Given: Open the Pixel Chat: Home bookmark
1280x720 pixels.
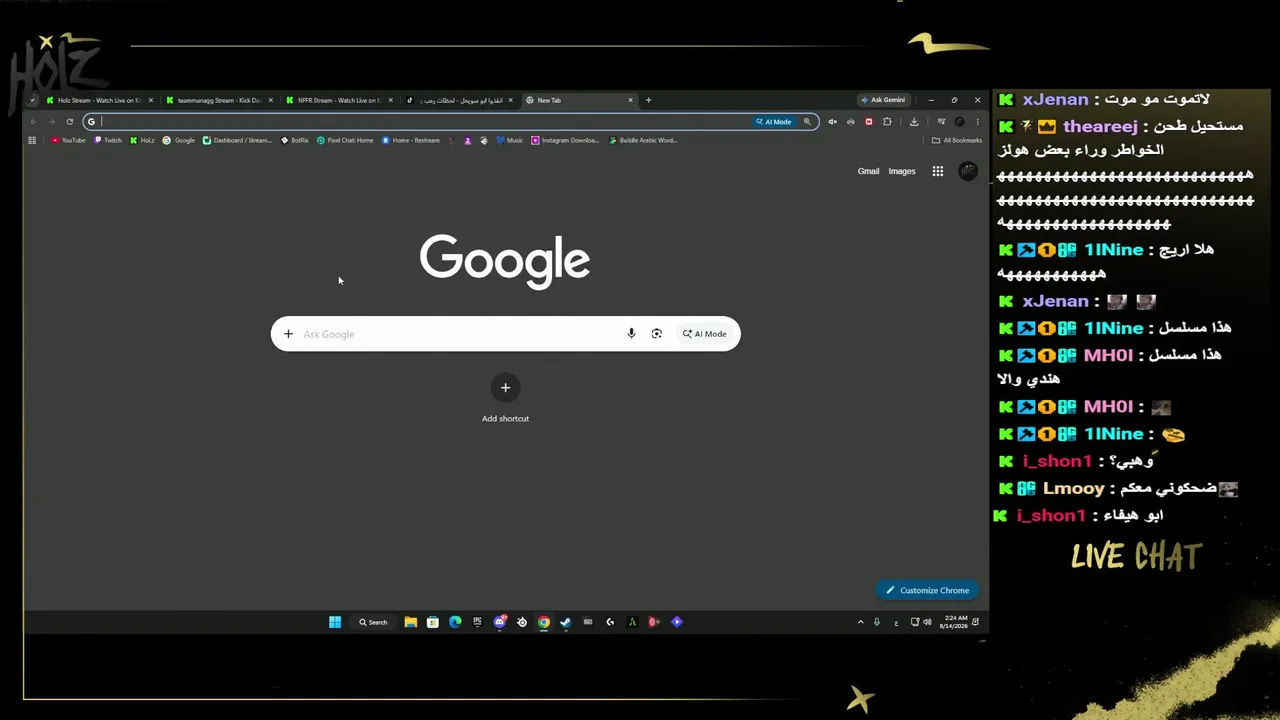Looking at the screenshot, I should coord(345,141).
